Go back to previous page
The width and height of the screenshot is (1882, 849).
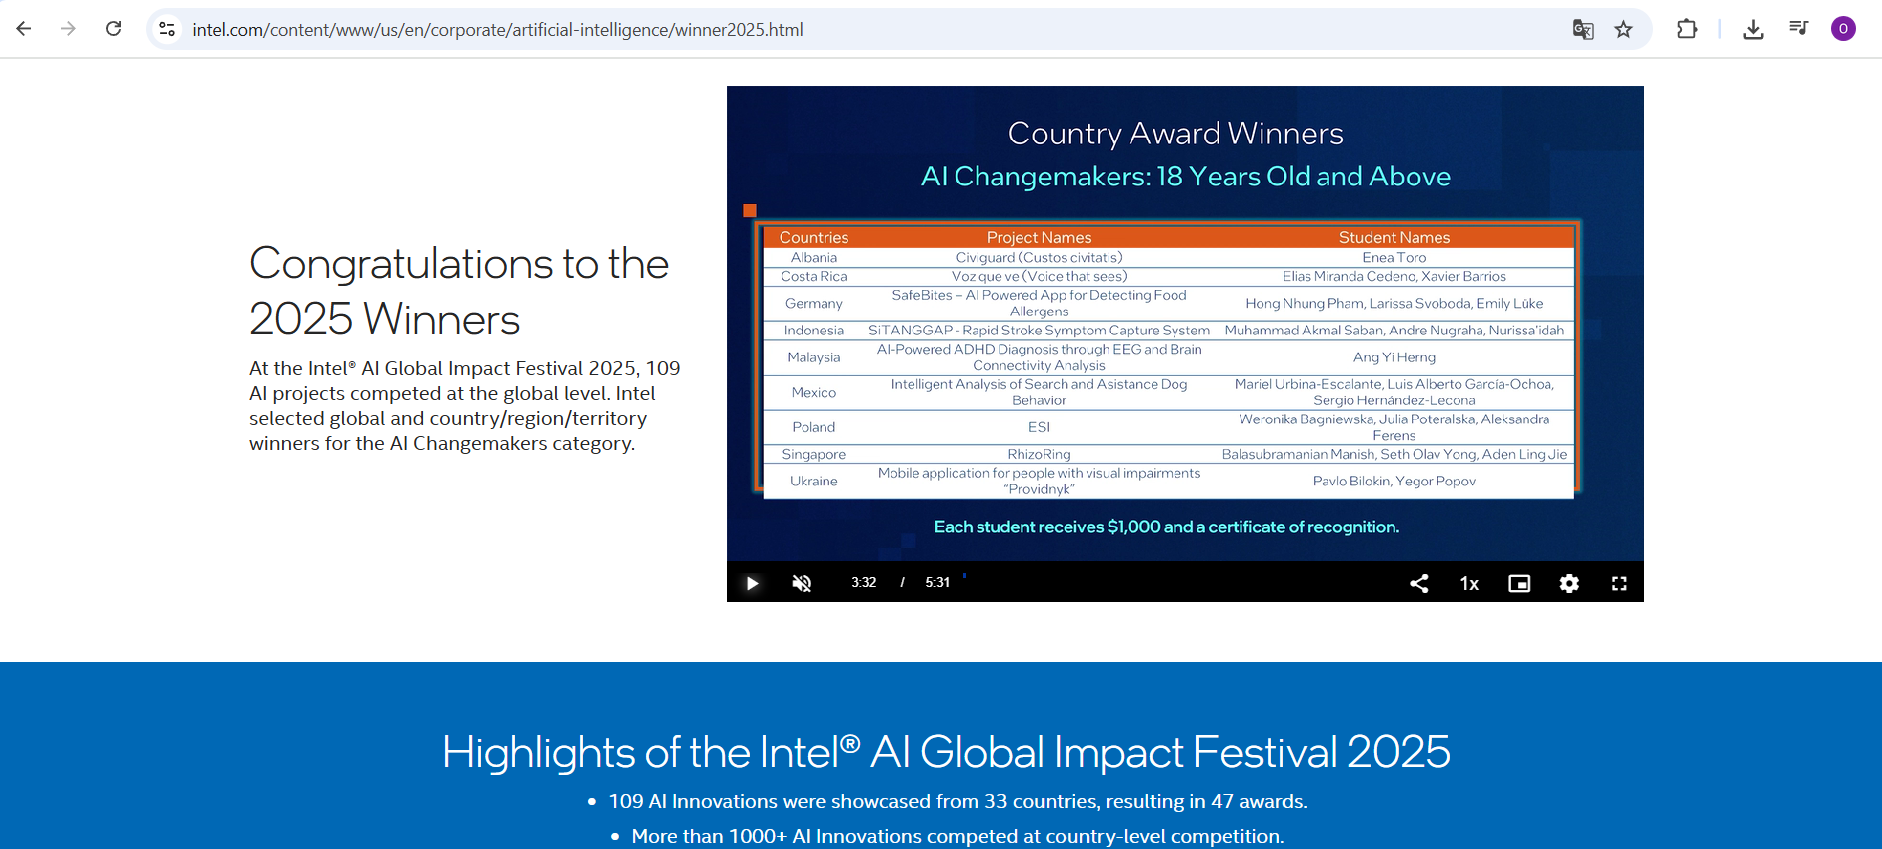click(x=24, y=29)
